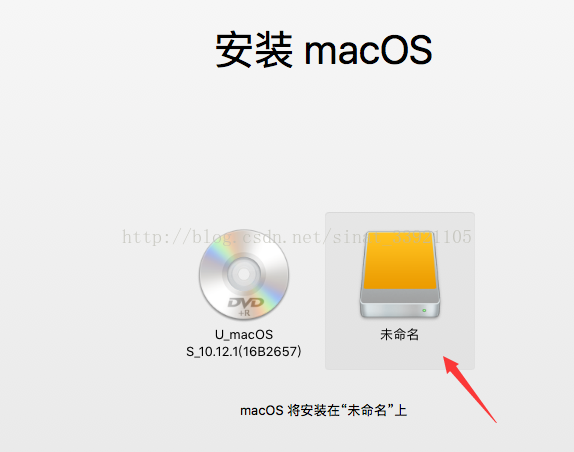Click the word macOS in the title
This screenshot has height=452, width=574.
click(x=368, y=50)
